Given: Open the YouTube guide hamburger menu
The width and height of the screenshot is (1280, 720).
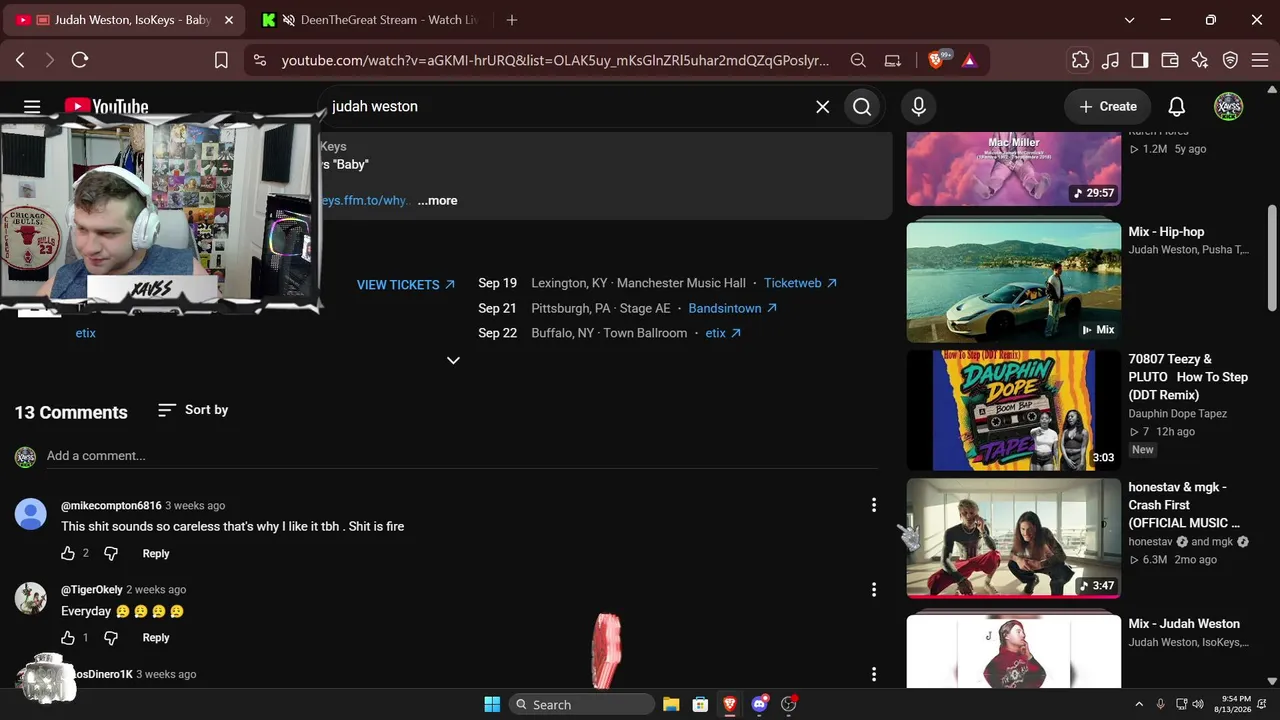Looking at the screenshot, I should tap(32, 106).
